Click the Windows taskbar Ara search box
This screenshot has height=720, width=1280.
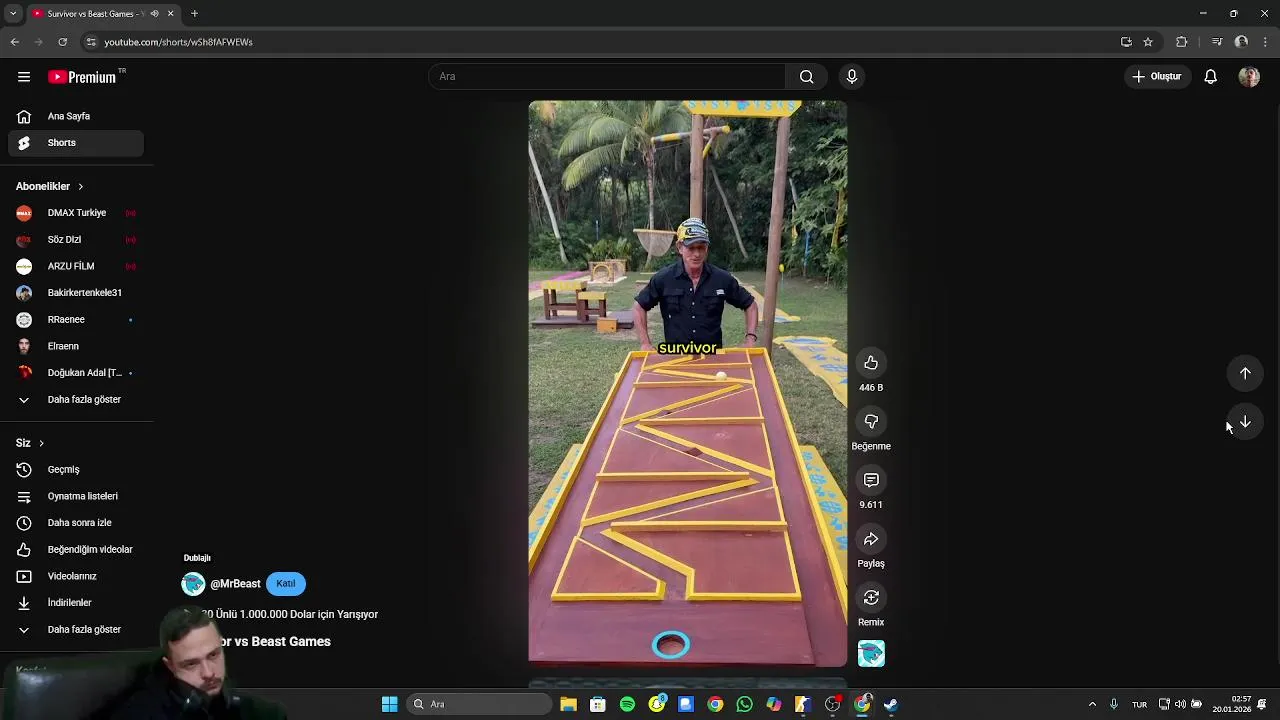(479, 704)
